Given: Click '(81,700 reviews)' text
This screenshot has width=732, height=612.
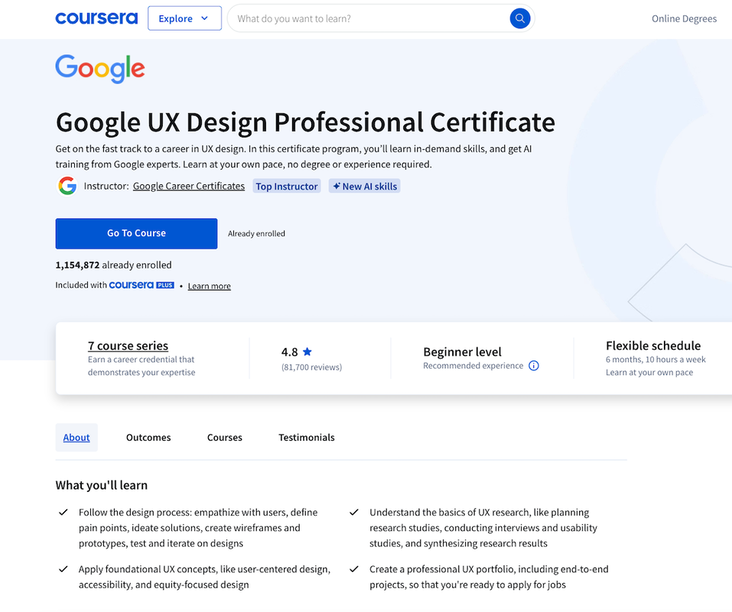Looking at the screenshot, I should 311,367.
